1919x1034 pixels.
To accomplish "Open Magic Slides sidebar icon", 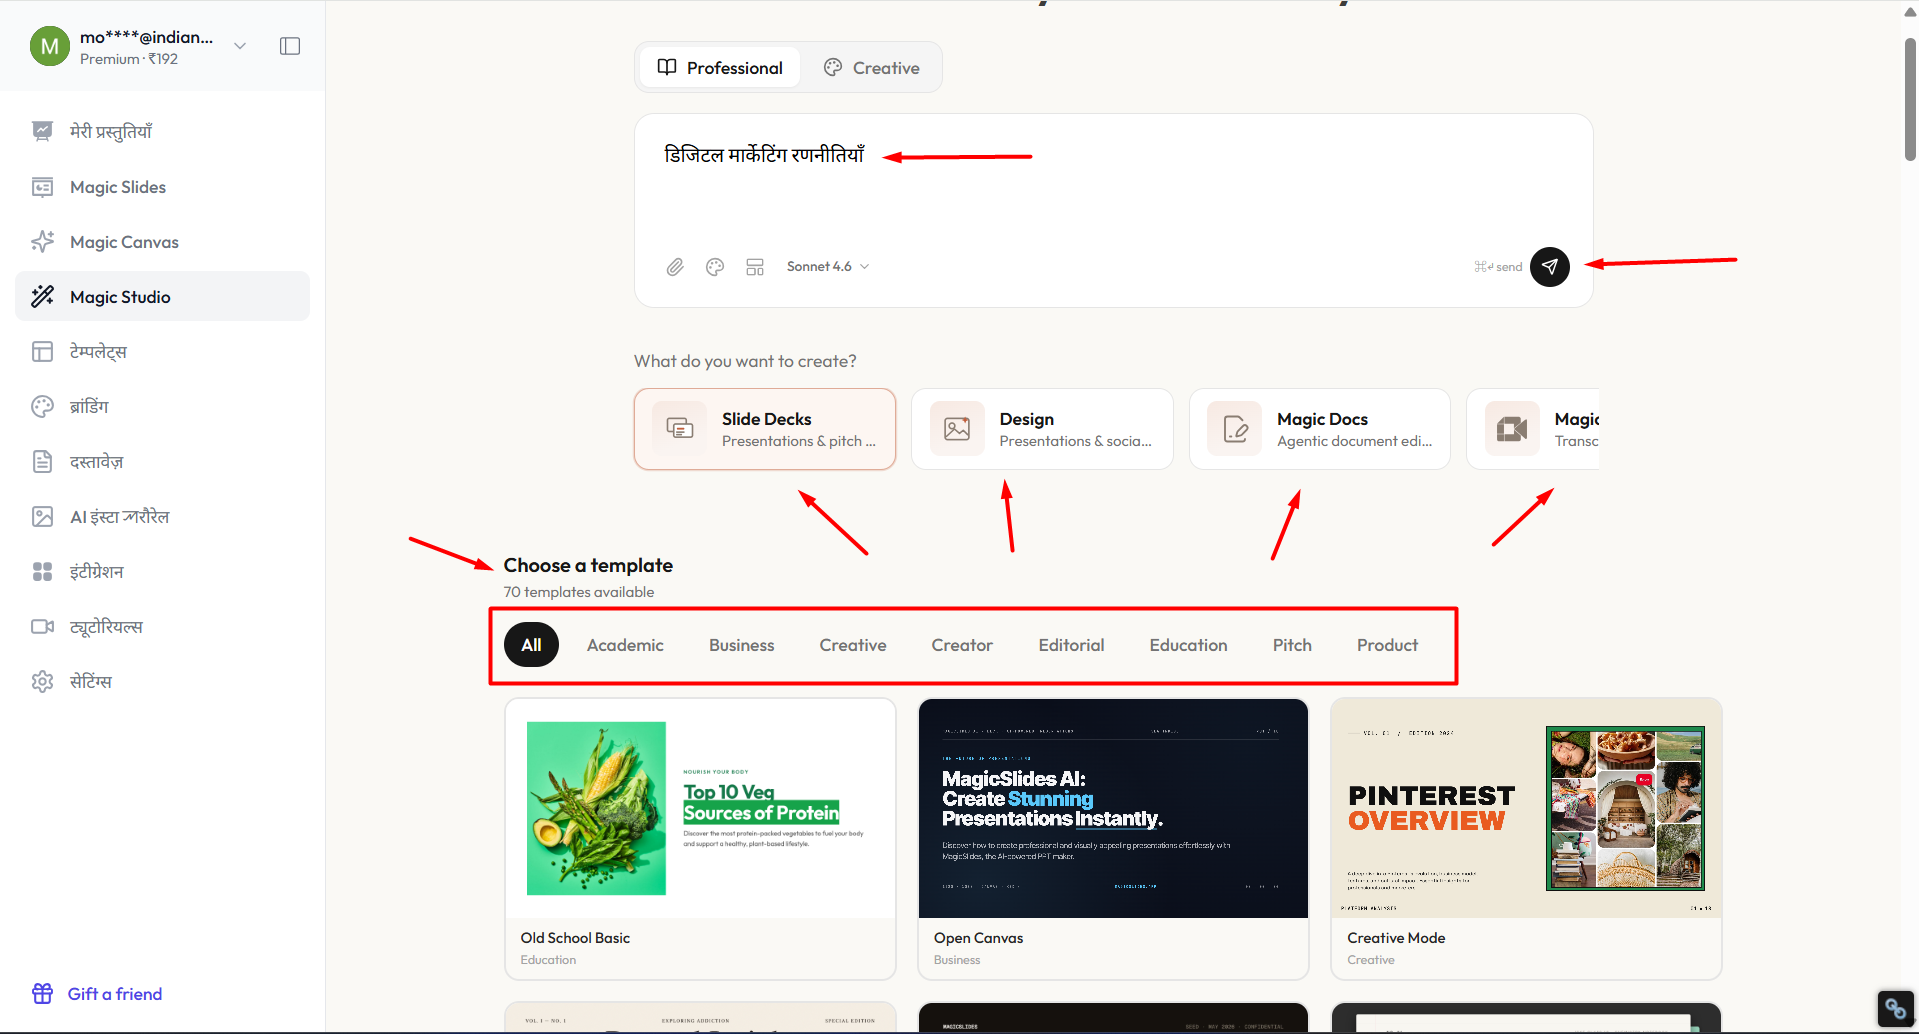I will tap(42, 187).
